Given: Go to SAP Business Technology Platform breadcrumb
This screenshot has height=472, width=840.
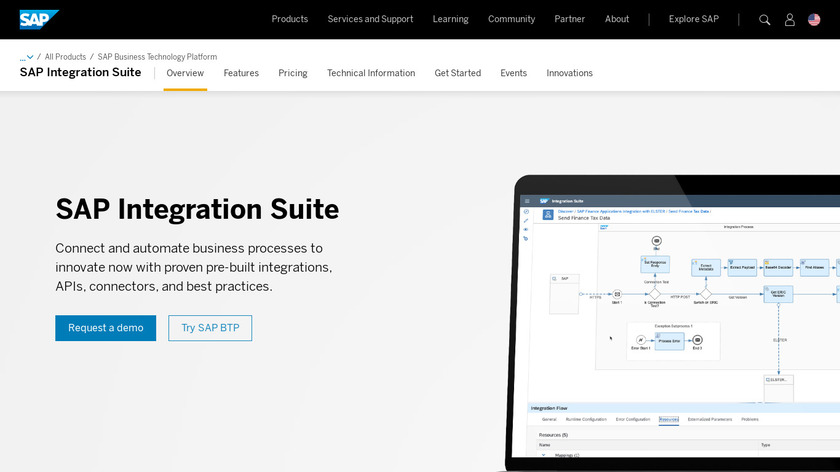Looking at the screenshot, I should coord(158,57).
